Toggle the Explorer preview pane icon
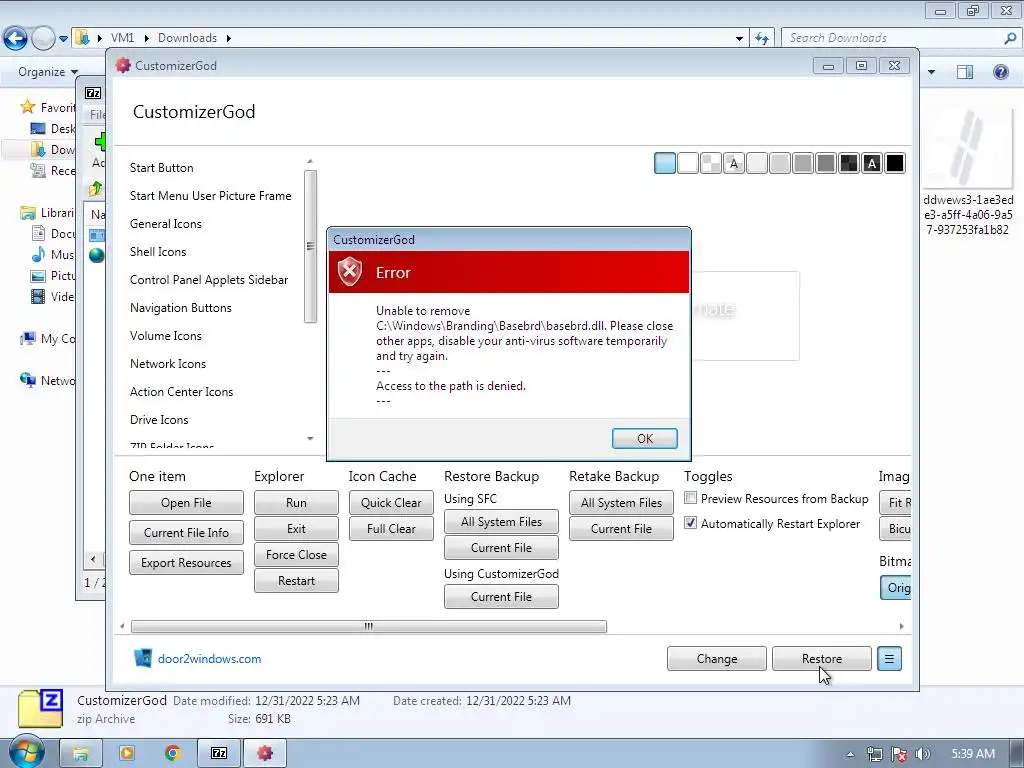The height and width of the screenshot is (768, 1024). click(x=965, y=72)
